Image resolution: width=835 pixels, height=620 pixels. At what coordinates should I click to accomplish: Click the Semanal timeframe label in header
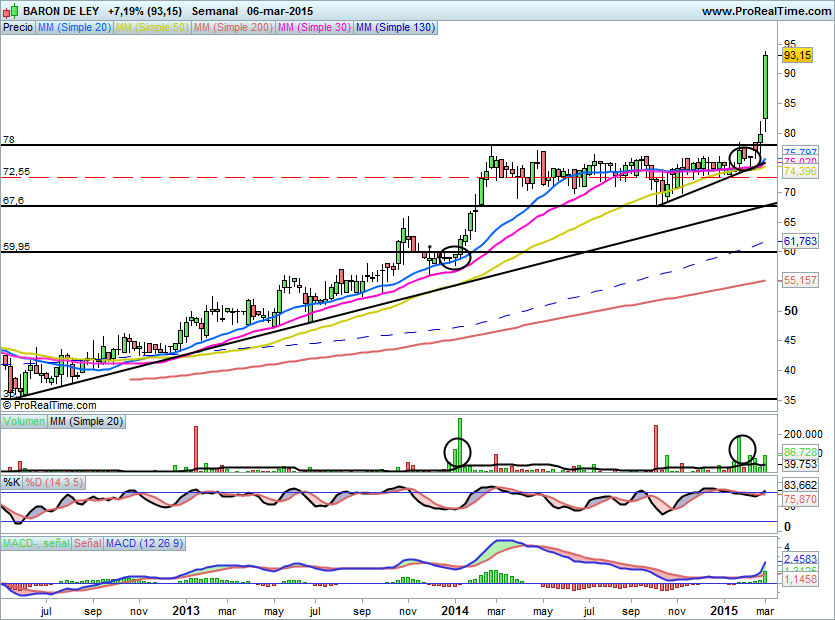tap(214, 11)
